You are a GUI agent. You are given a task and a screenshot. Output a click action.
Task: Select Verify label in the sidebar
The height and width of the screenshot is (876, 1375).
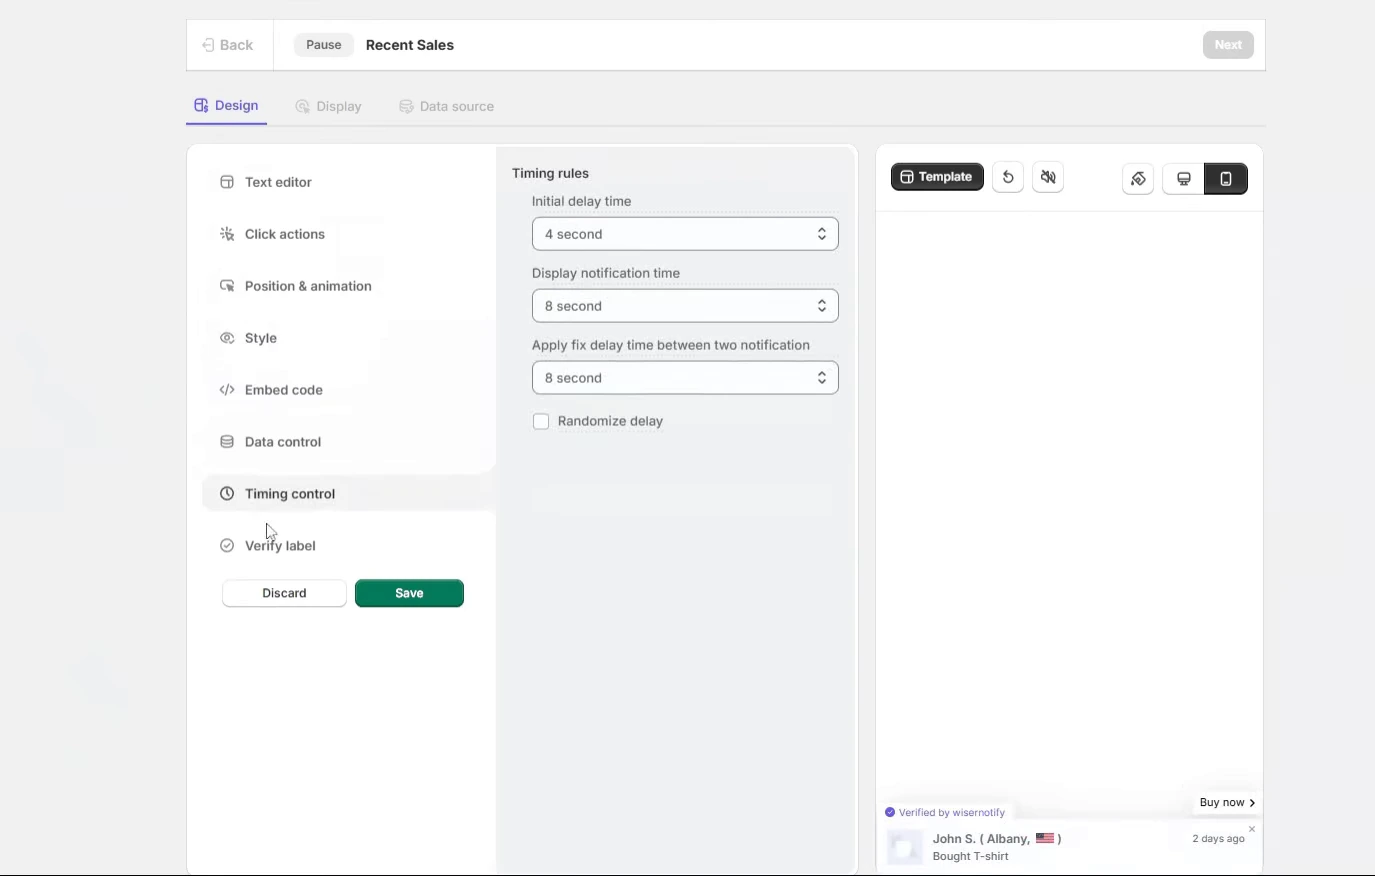pos(348,546)
